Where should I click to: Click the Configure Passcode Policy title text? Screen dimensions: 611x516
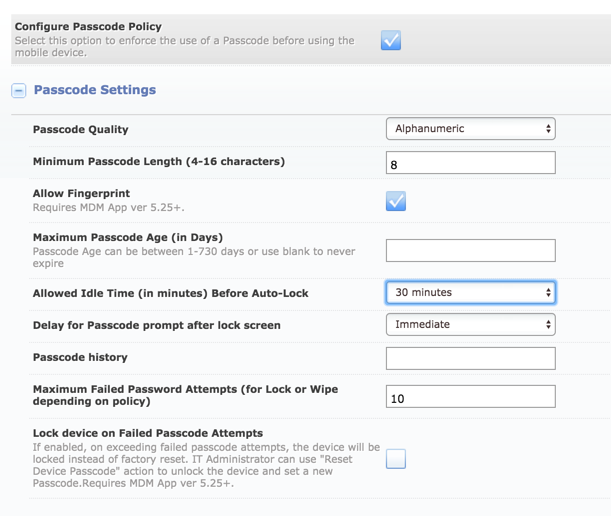pyautogui.click(x=88, y=26)
